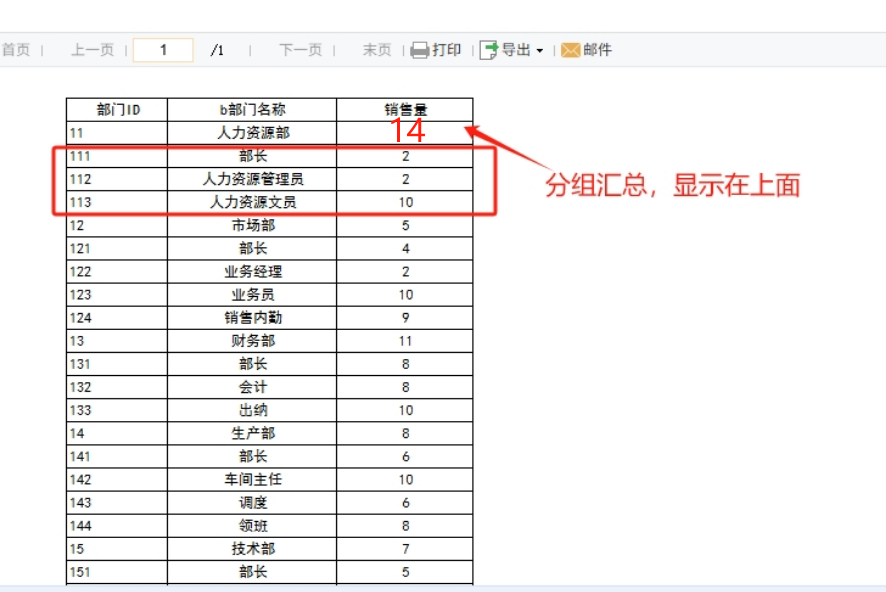Select the 车间主任 cell

tap(252, 480)
